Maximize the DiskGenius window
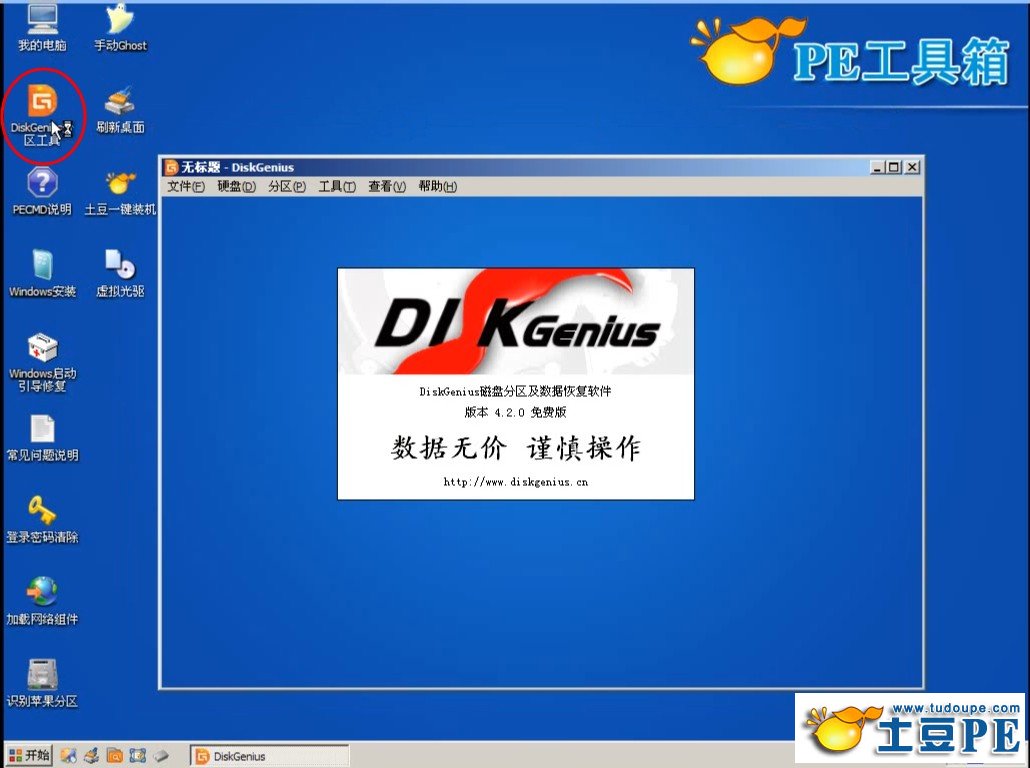This screenshot has width=1030, height=768. pyautogui.click(x=893, y=167)
